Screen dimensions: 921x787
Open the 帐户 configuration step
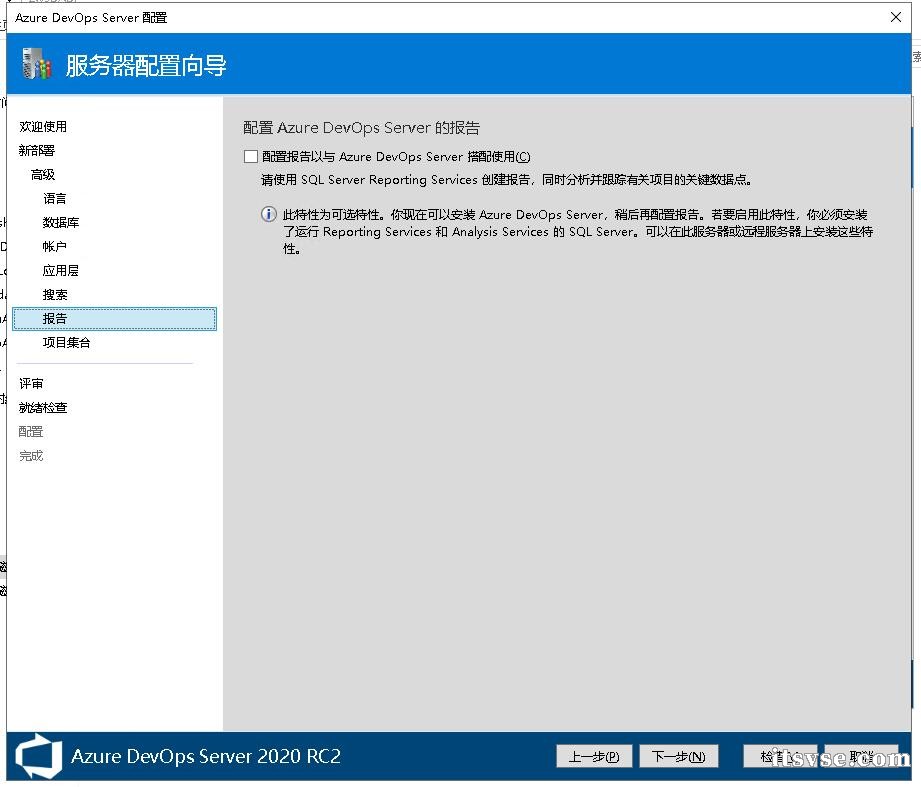[55, 247]
